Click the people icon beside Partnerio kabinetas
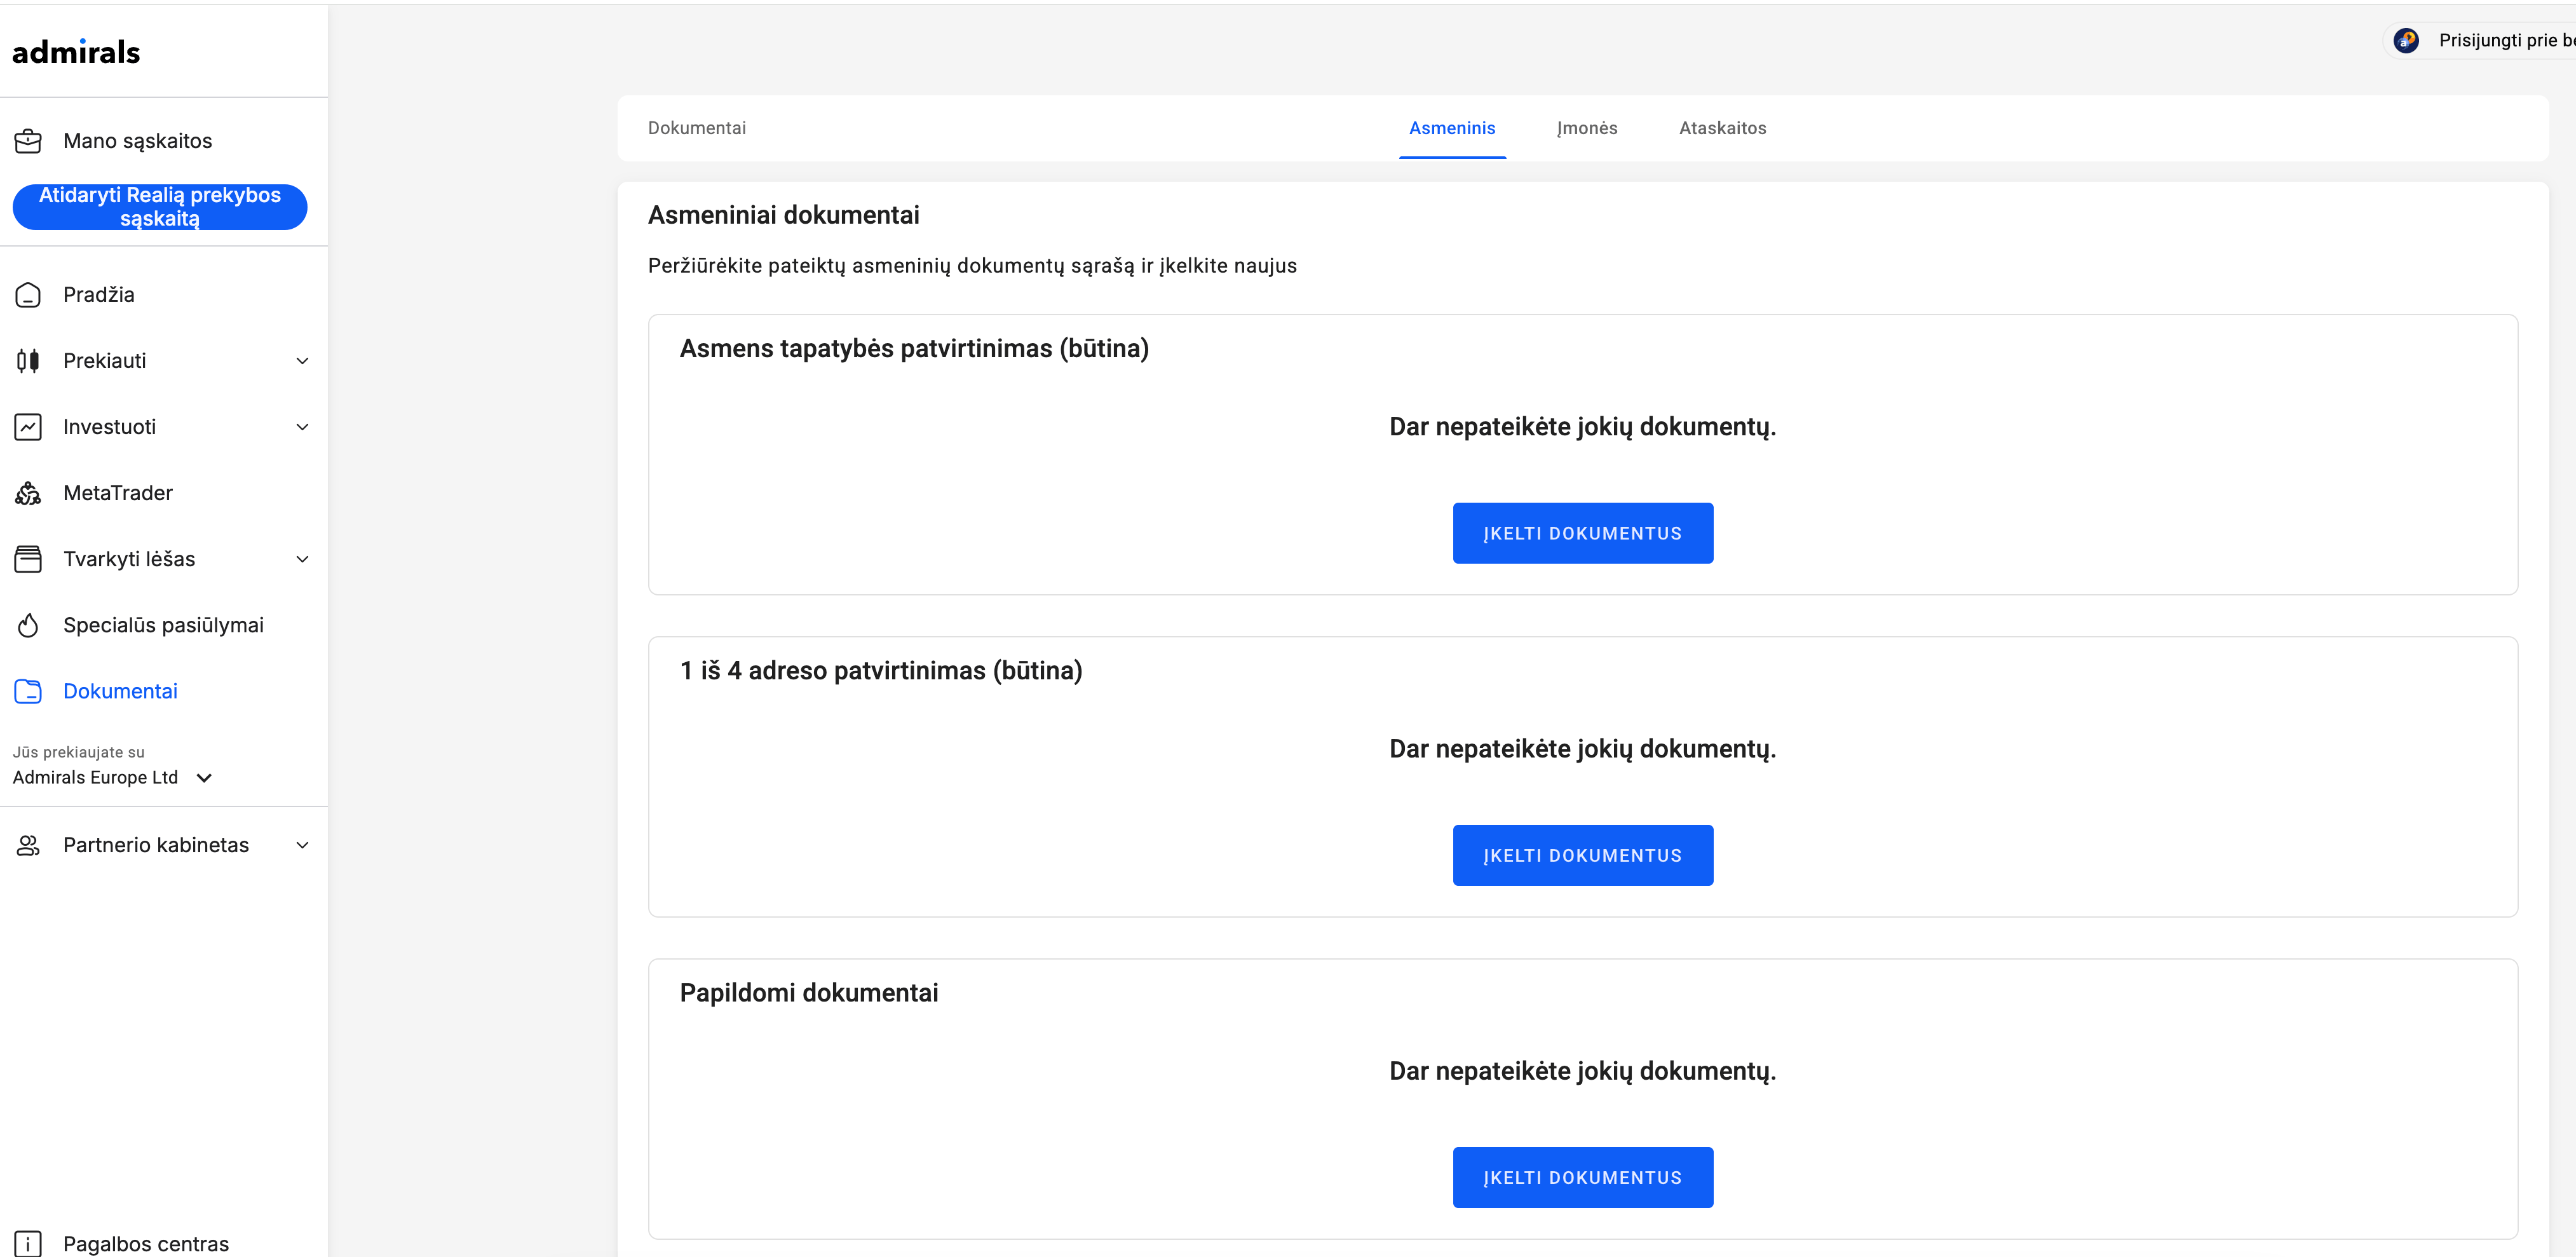2576x1257 pixels. [x=28, y=845]
